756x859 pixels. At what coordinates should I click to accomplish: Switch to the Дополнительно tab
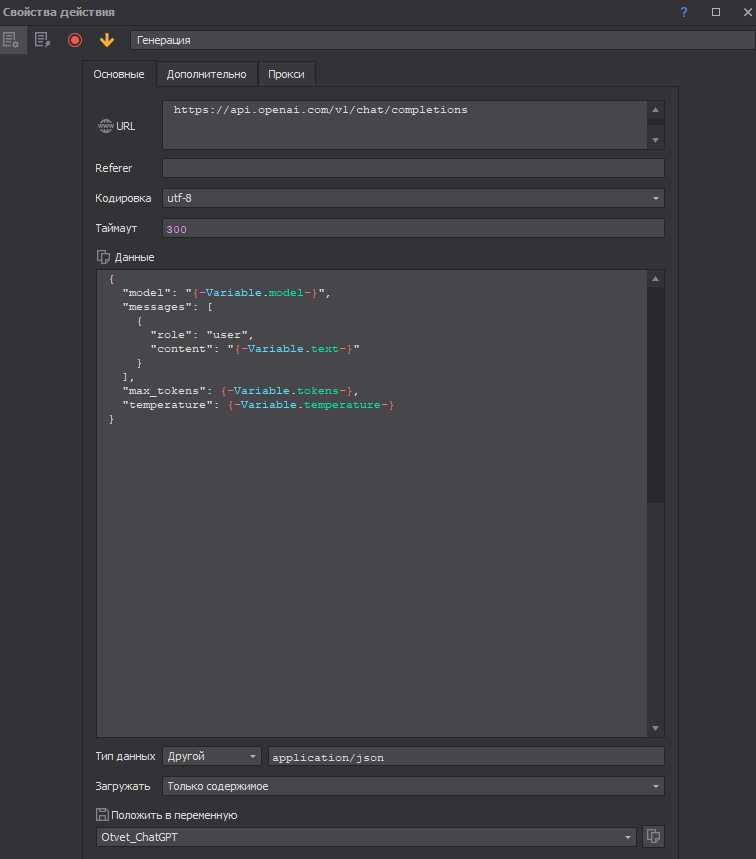pos(206,74)
